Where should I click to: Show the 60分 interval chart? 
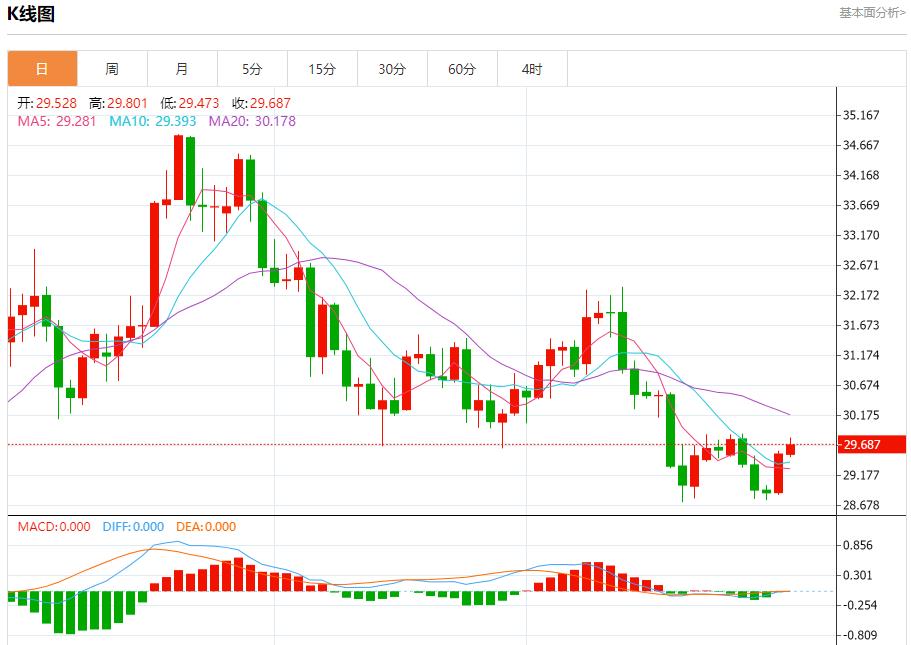(462, 69)
